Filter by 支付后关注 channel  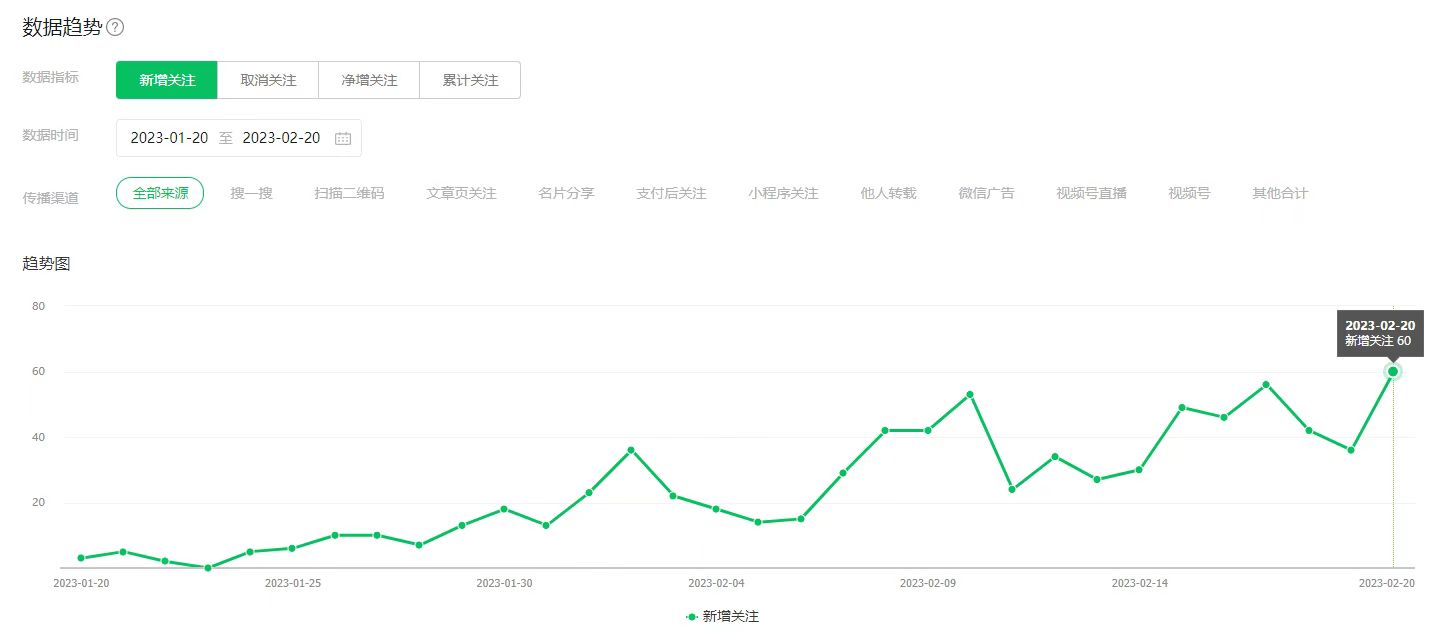coord(671,193)
